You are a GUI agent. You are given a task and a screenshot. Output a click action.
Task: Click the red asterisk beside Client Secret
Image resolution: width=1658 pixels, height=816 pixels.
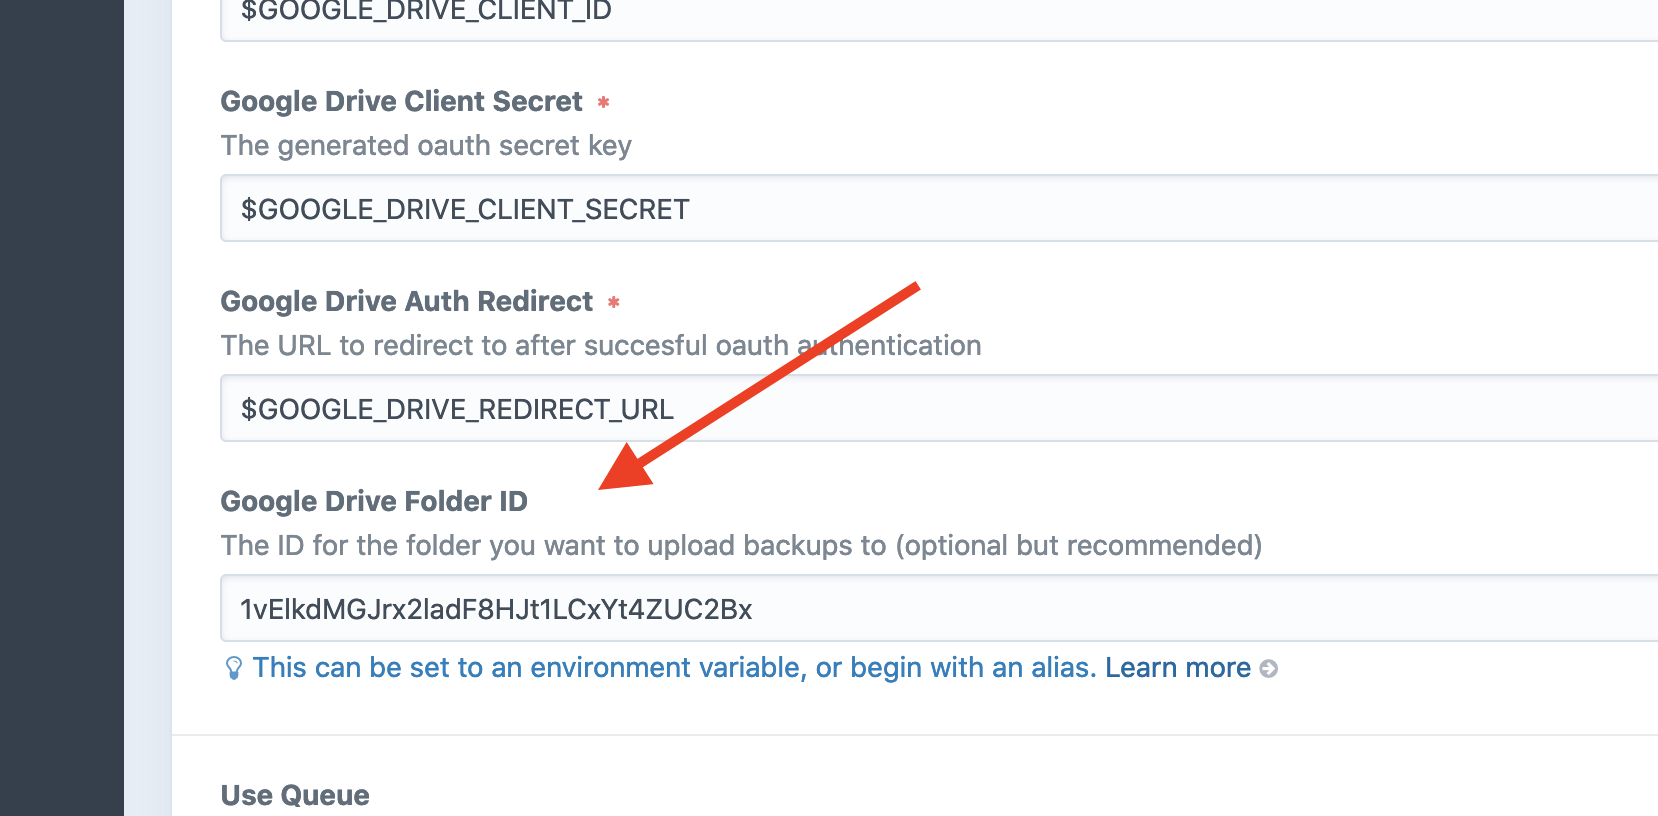[x=603, y=102]
